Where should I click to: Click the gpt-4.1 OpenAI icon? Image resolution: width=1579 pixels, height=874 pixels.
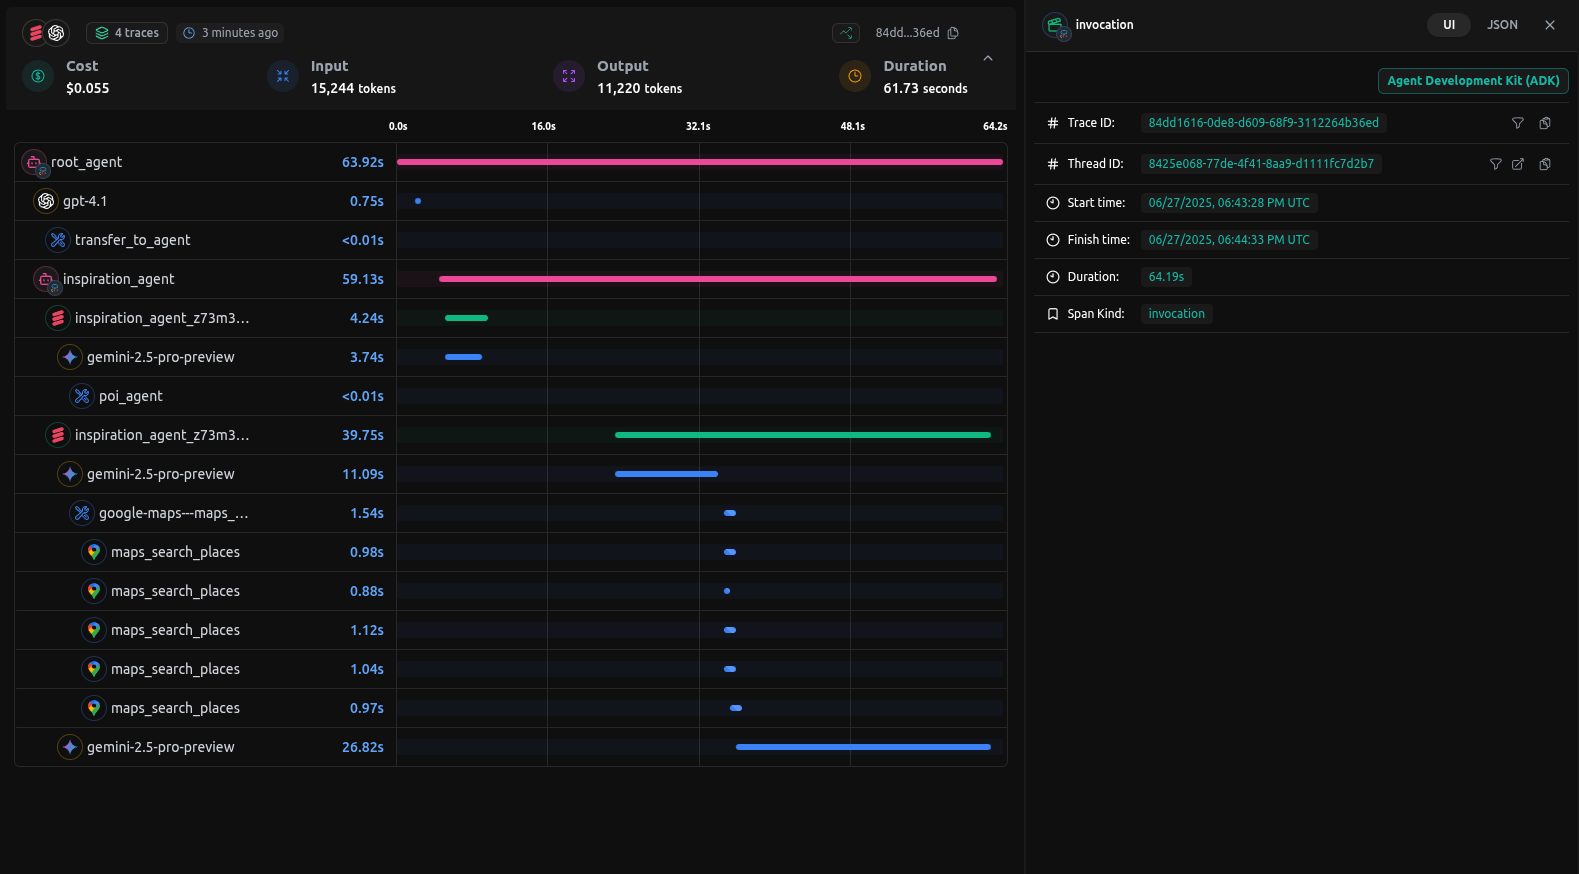tap(46, 201)
